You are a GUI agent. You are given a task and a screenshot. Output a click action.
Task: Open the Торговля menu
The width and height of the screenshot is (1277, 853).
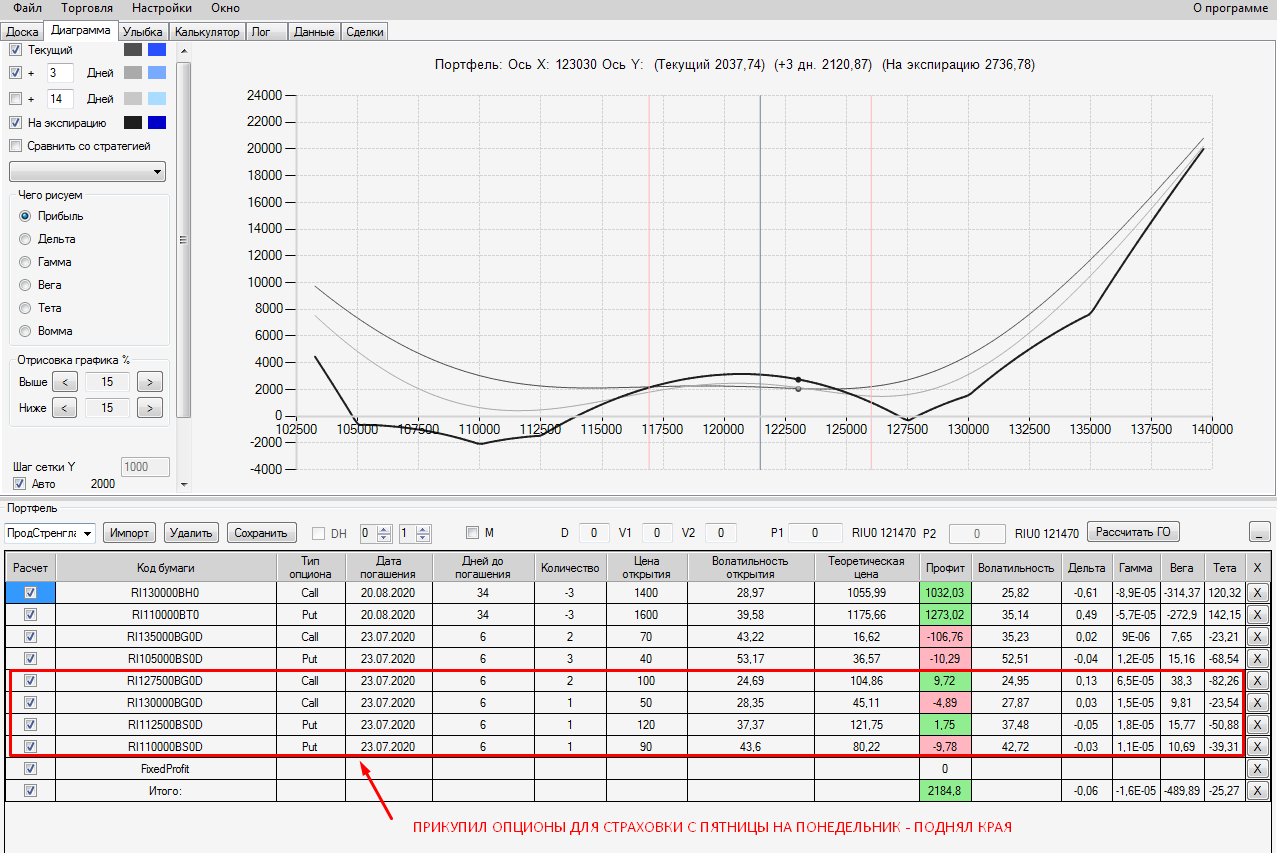(x=87, y=8)
